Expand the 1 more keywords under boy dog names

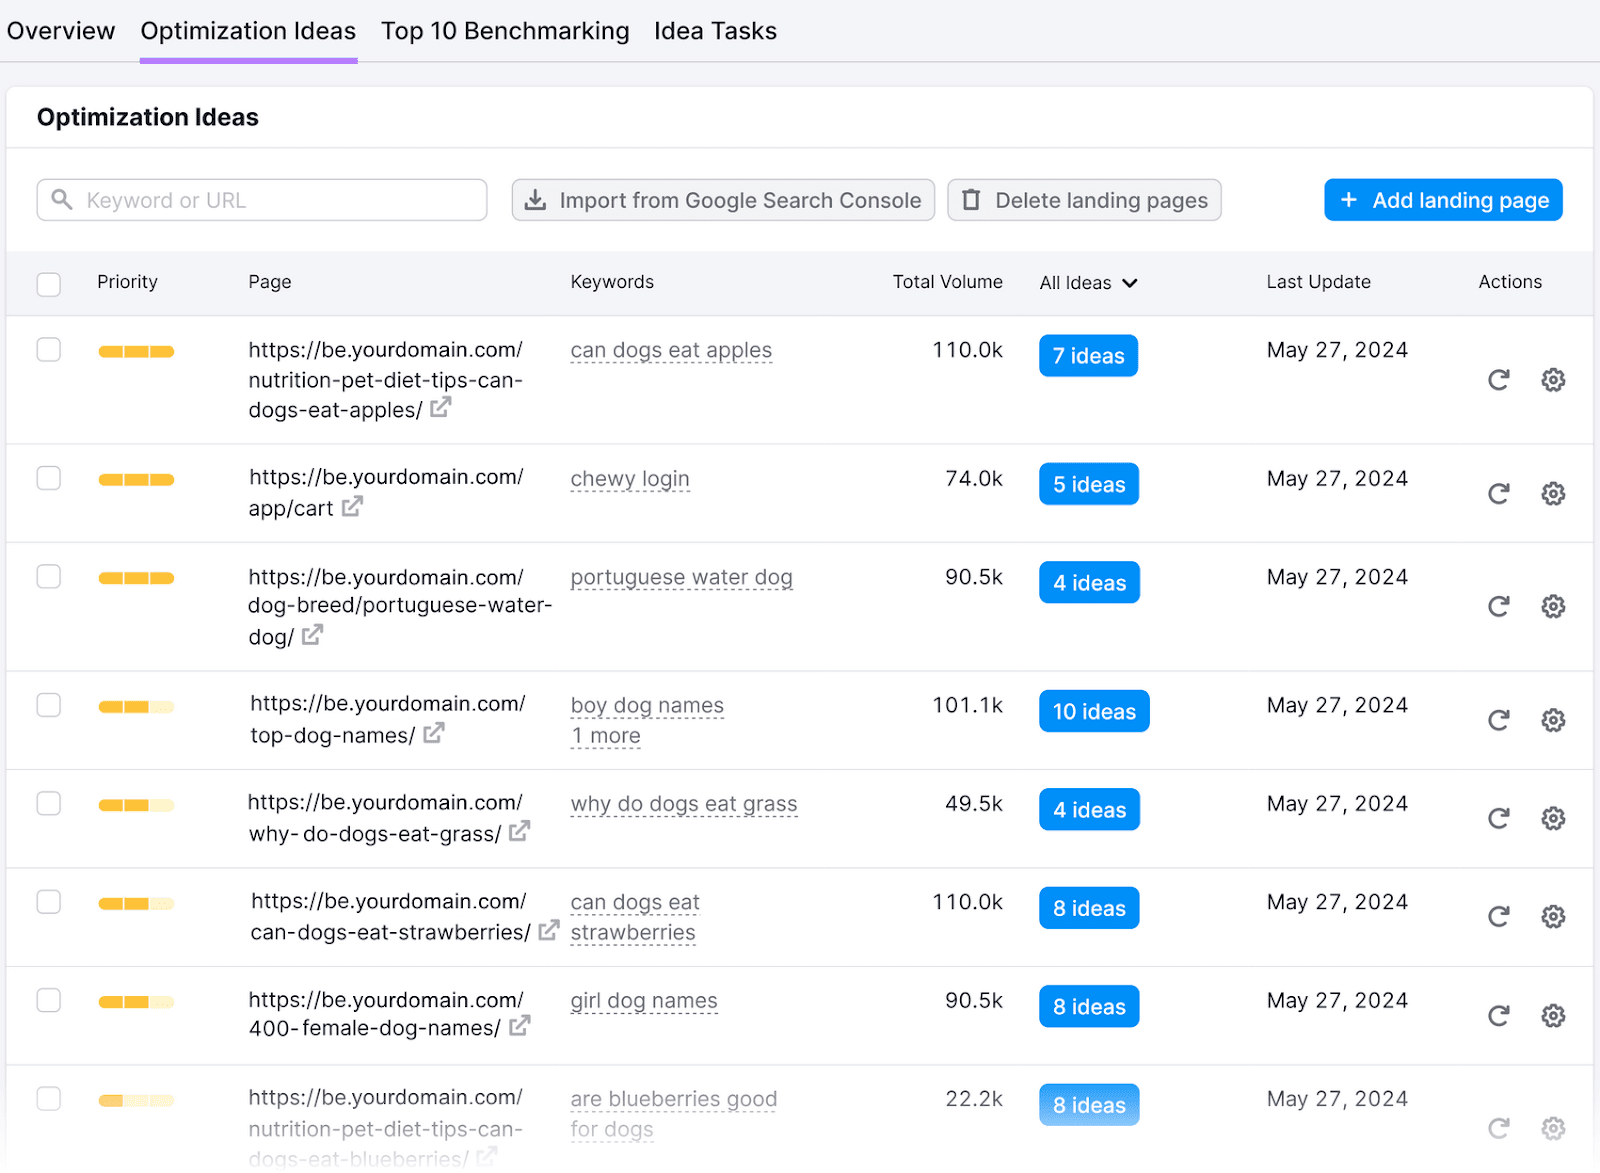(605, 735)
